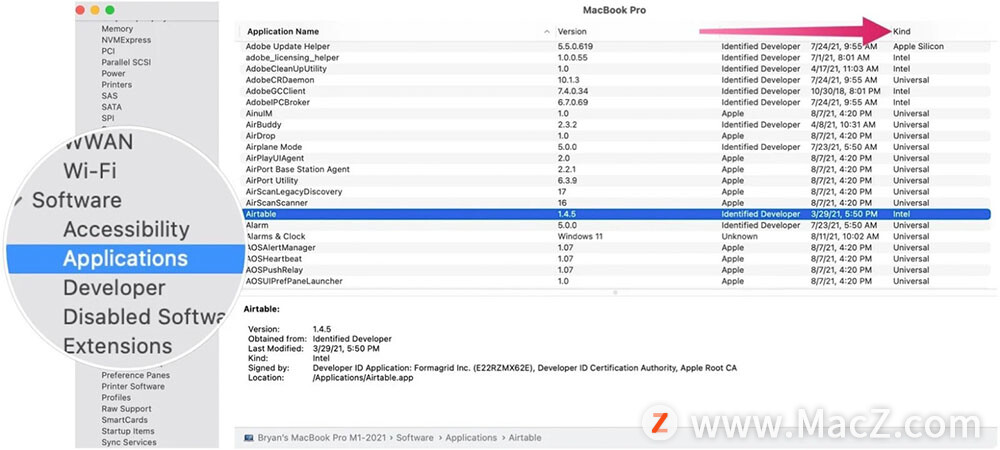
Task: Select the SAS sidebar item
Action: tap(109, 96)
